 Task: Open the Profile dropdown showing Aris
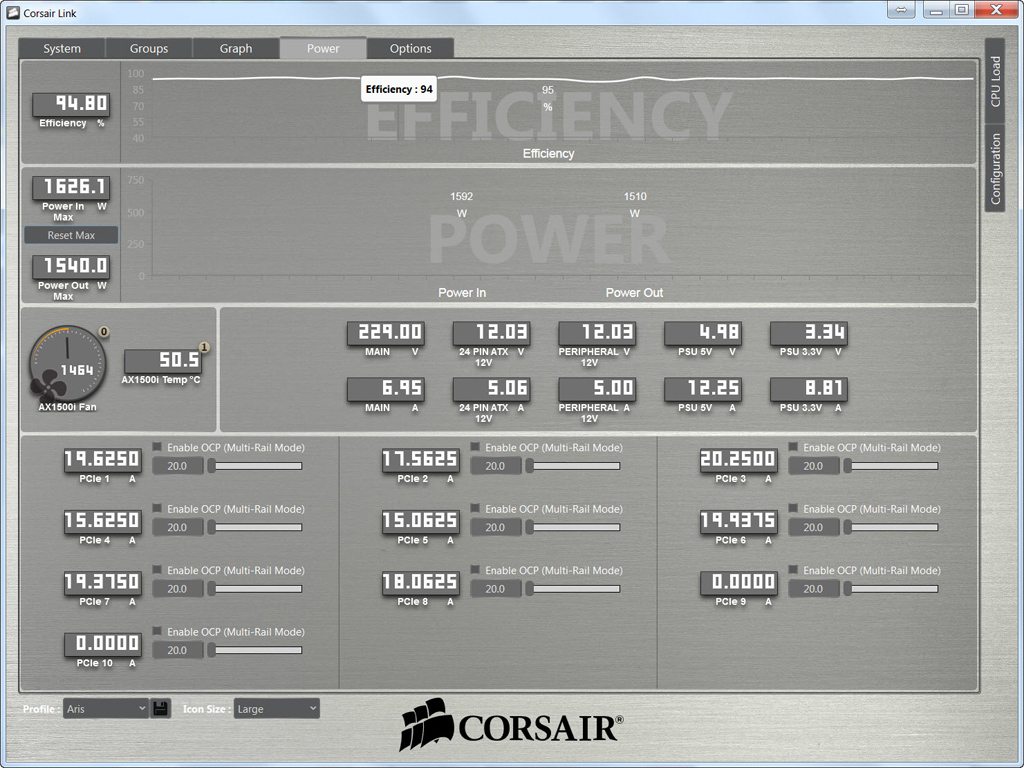[x=106, y=709]
